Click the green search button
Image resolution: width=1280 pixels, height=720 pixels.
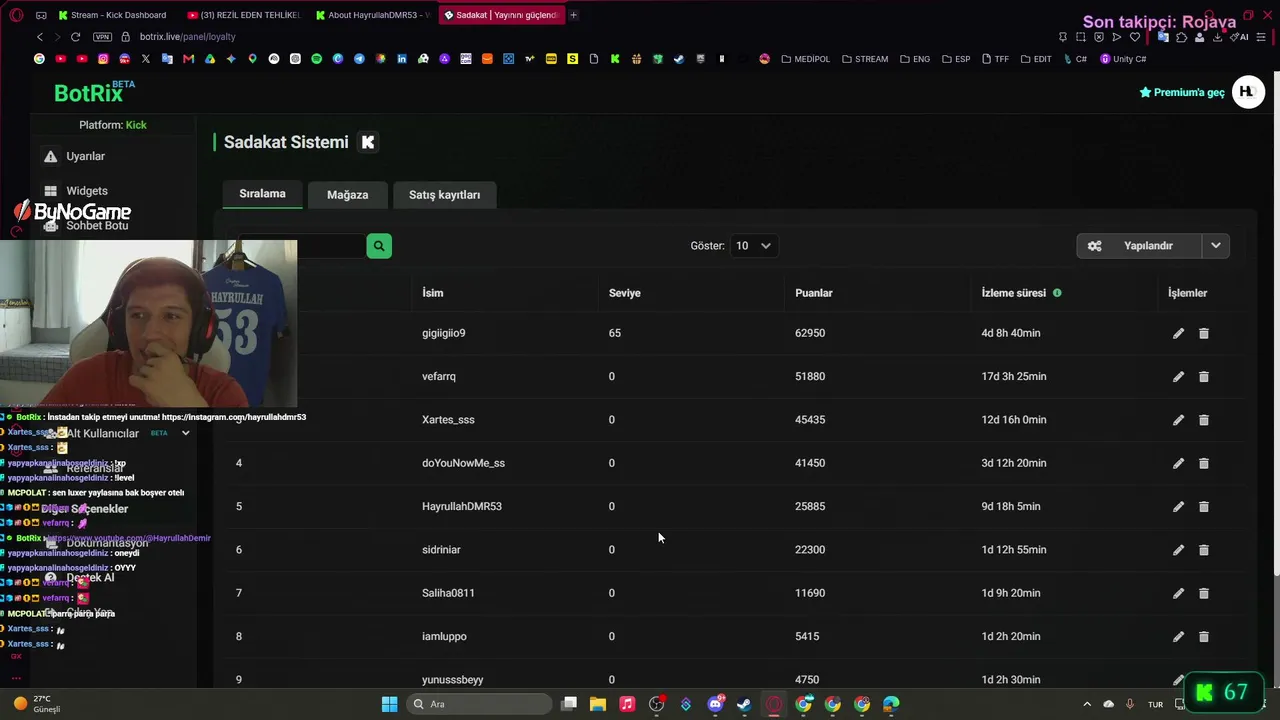click(379, 246)
